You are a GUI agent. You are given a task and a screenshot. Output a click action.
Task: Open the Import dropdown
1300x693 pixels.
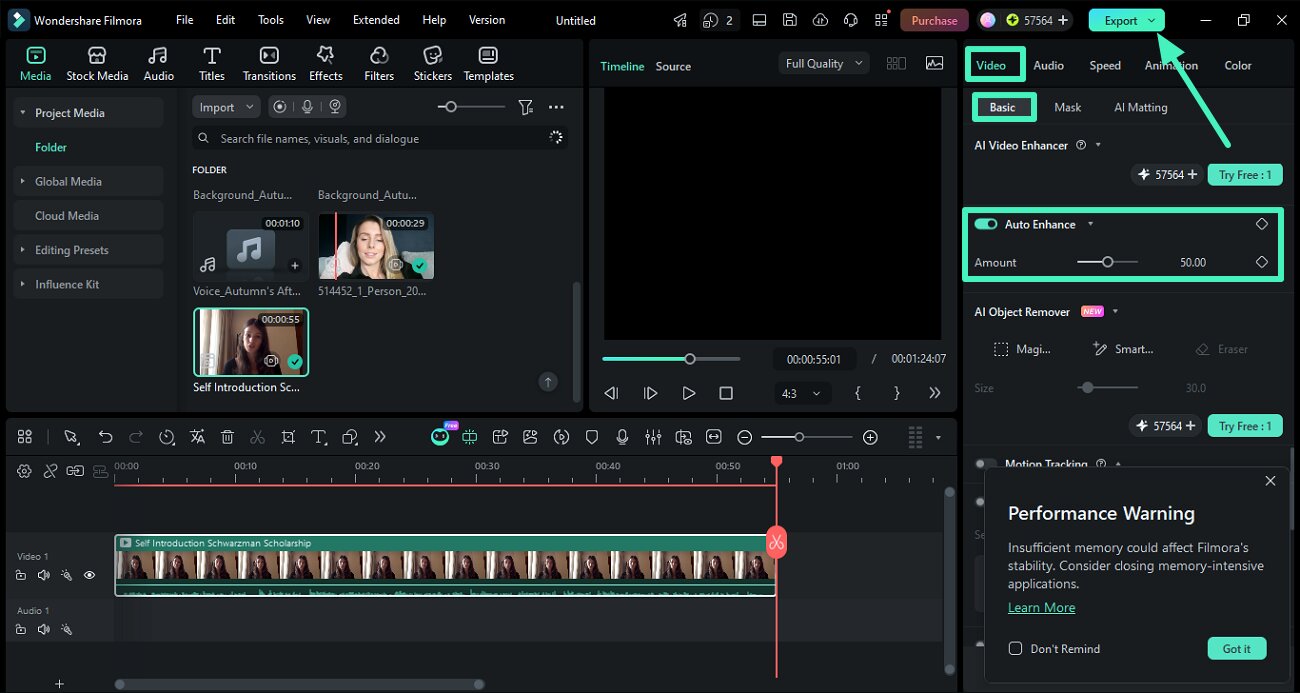(x=225, y=107)
